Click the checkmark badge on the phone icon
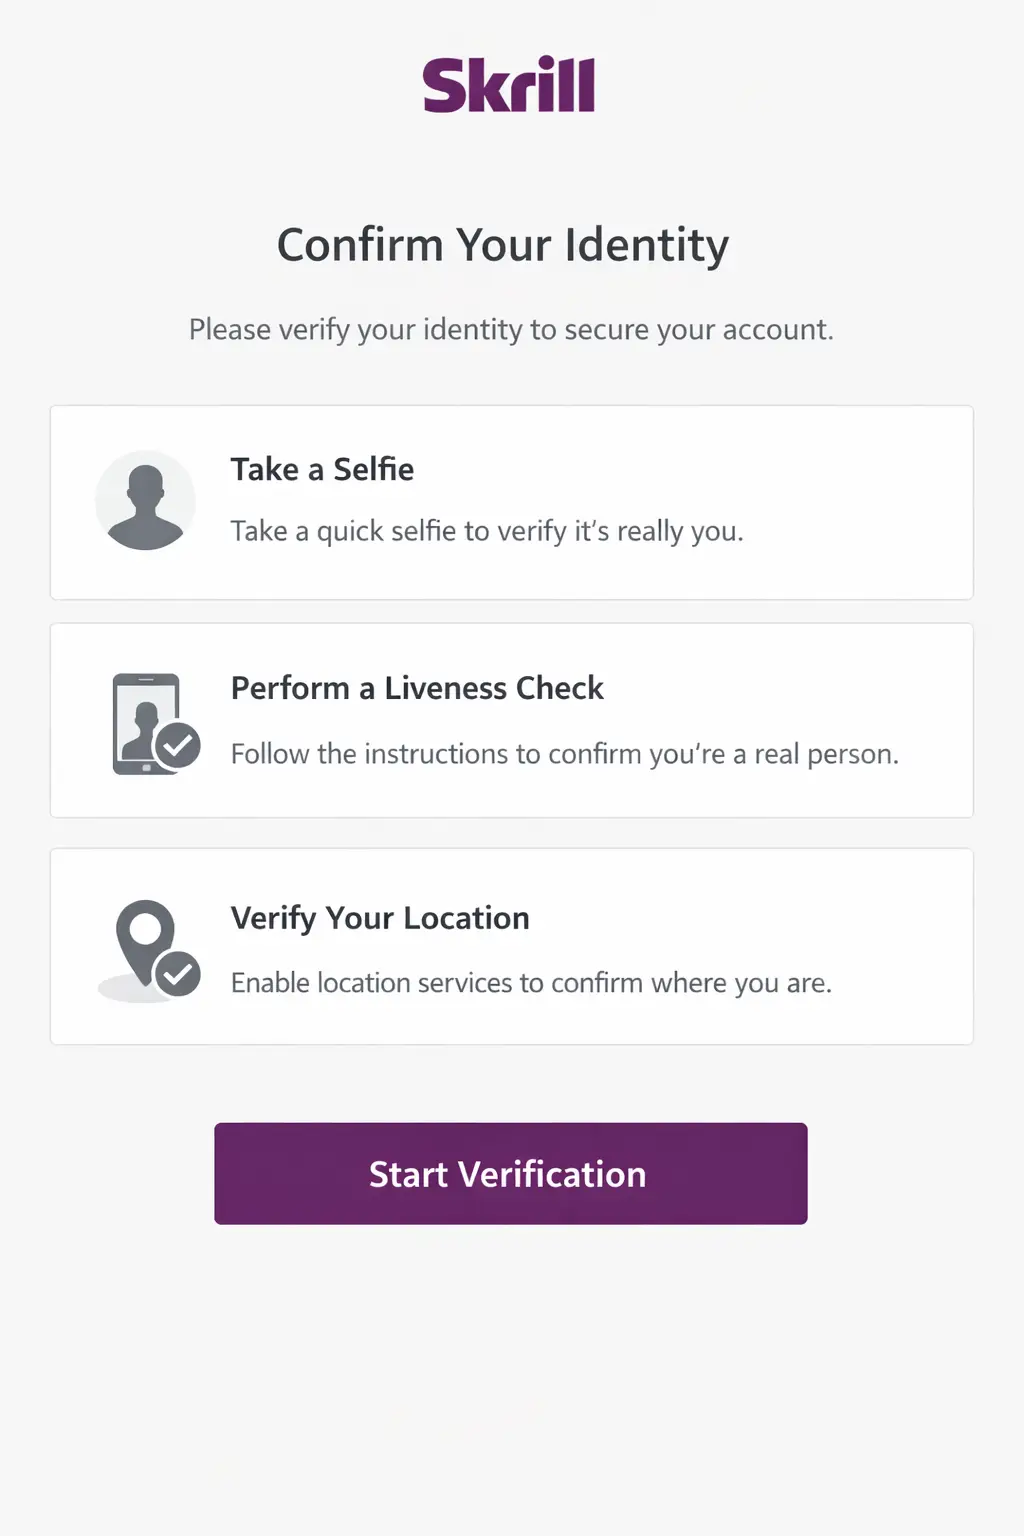1024x1536 pixels. [179, 745]
